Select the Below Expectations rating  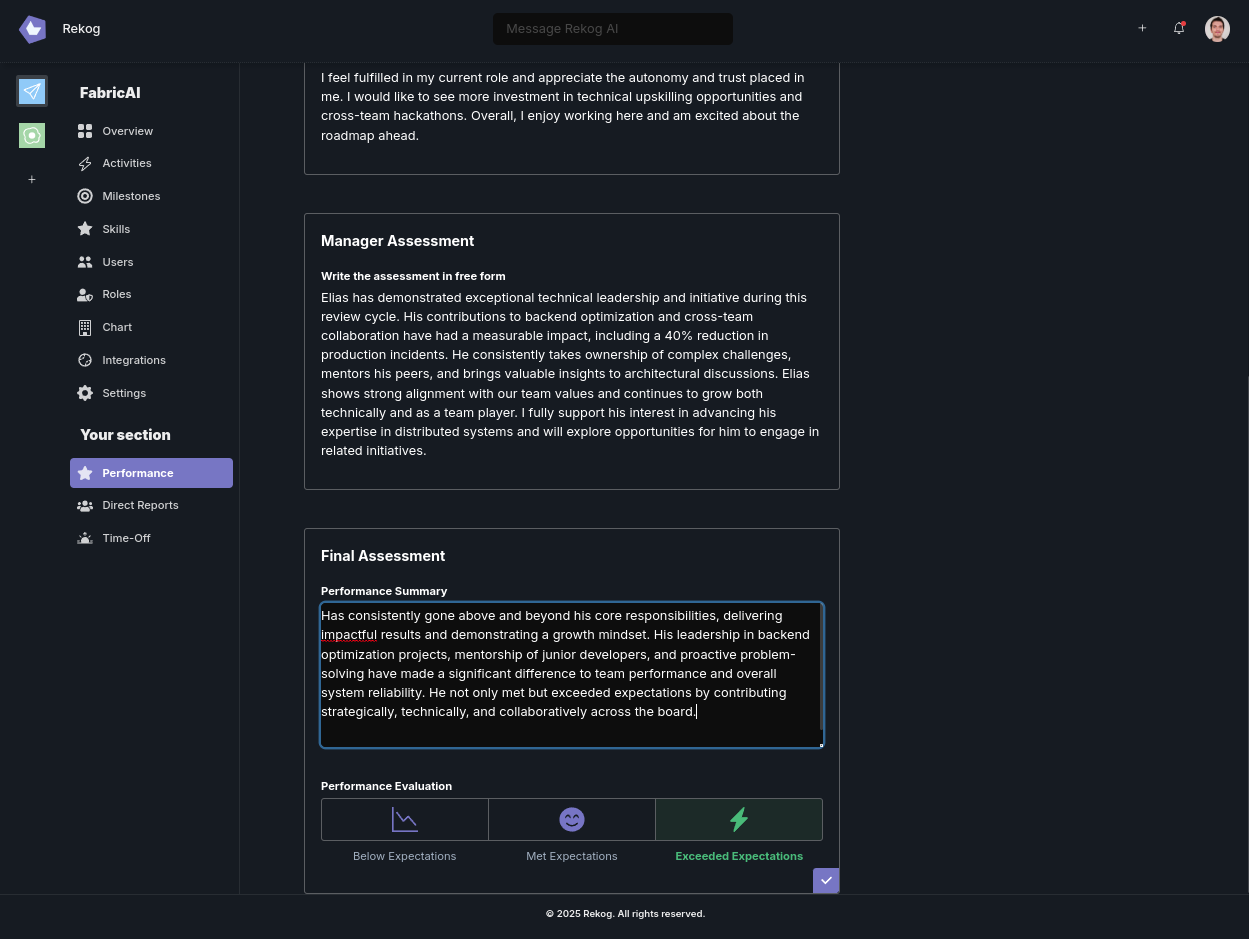[x=405, y=820]
